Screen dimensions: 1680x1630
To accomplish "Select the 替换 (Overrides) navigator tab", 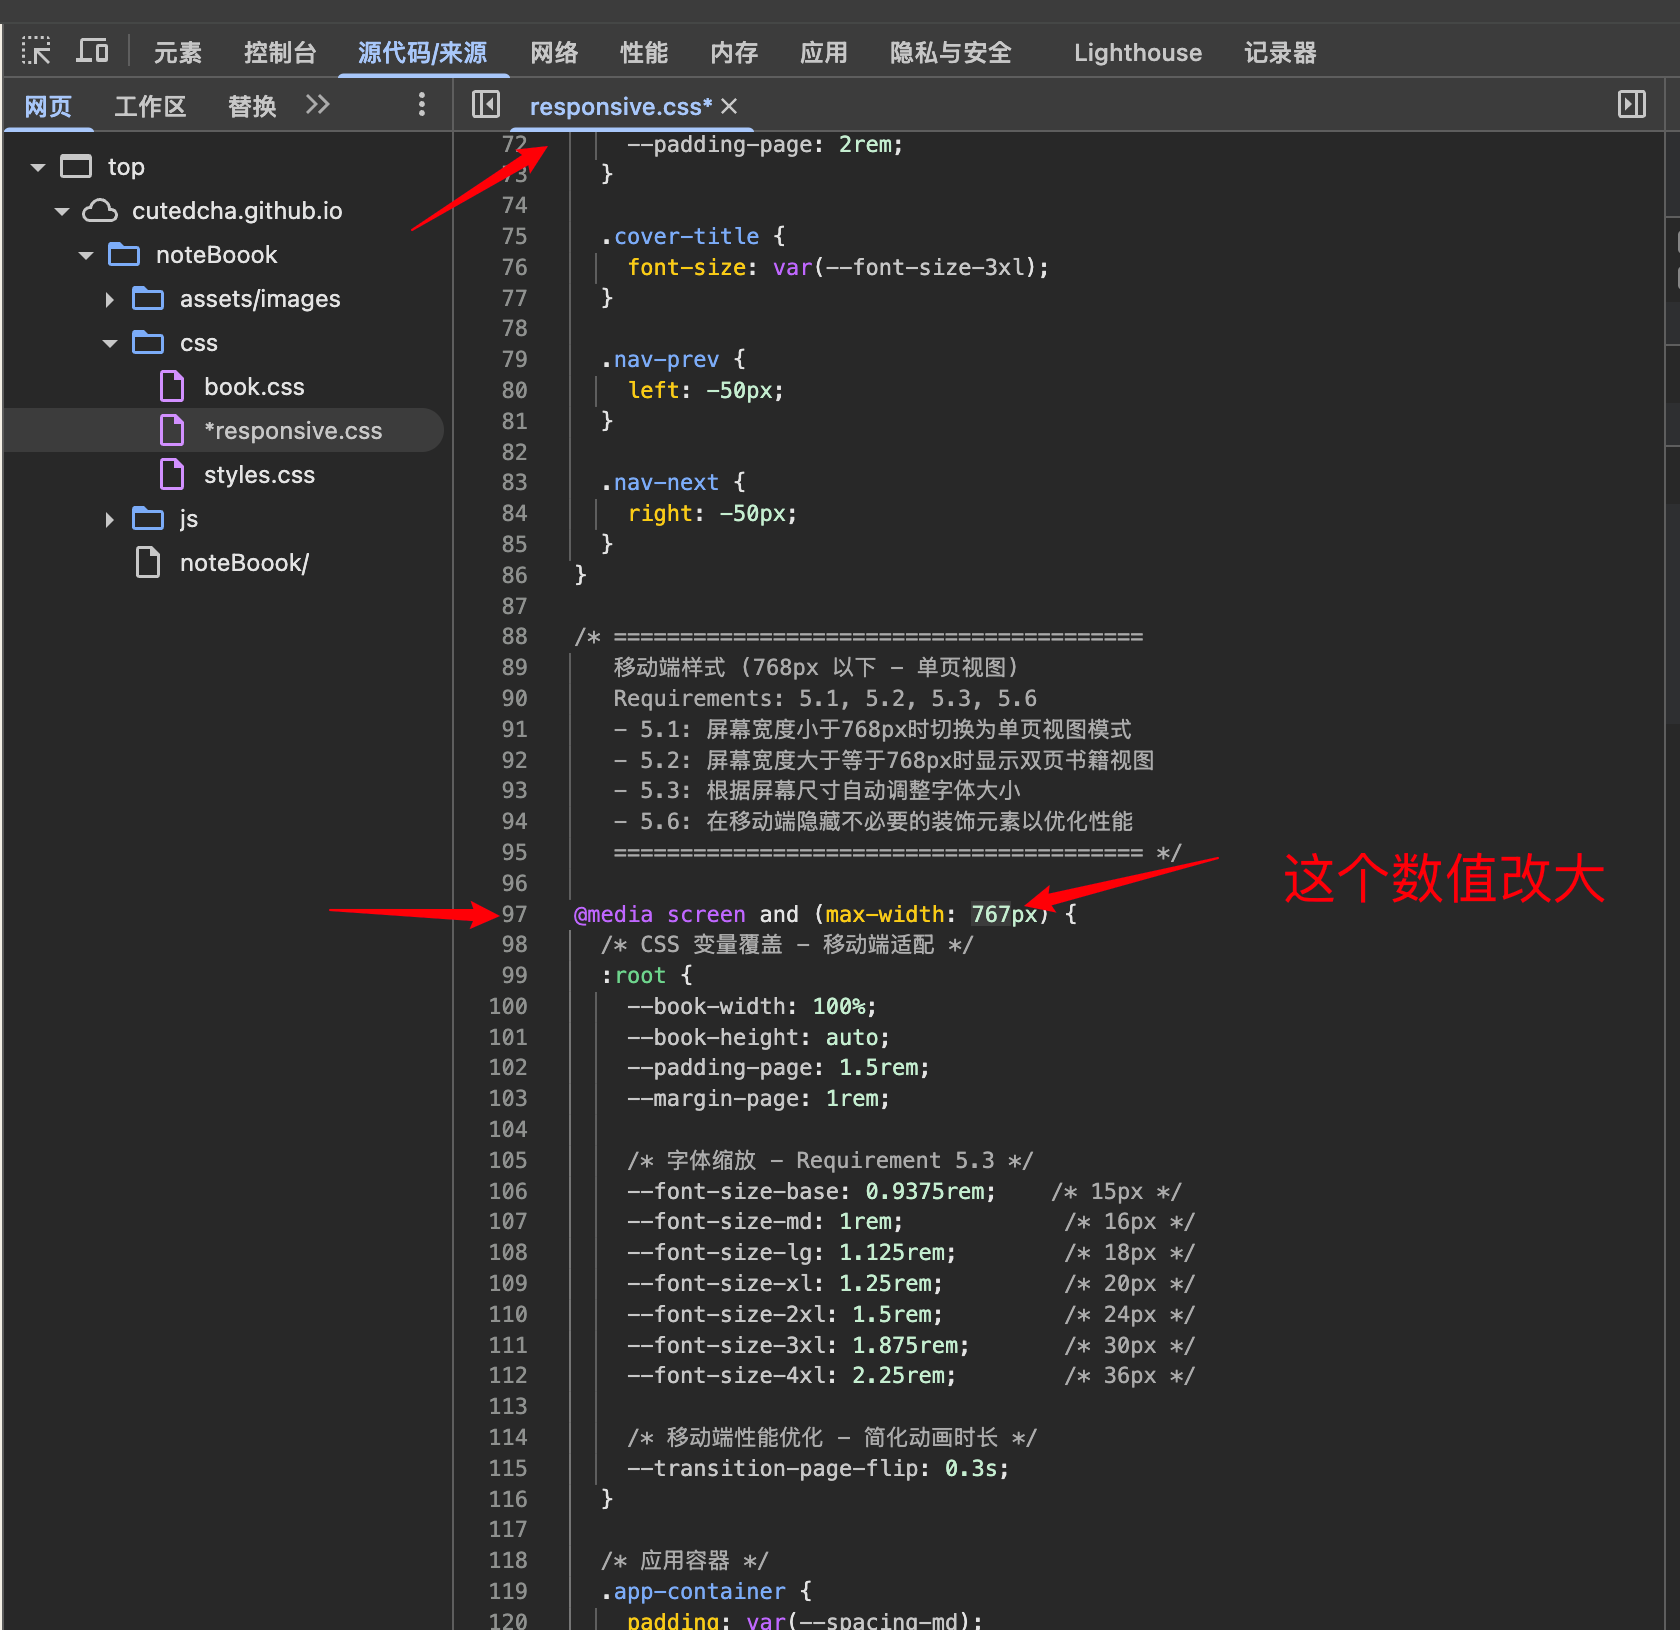I will pos(252,106).
